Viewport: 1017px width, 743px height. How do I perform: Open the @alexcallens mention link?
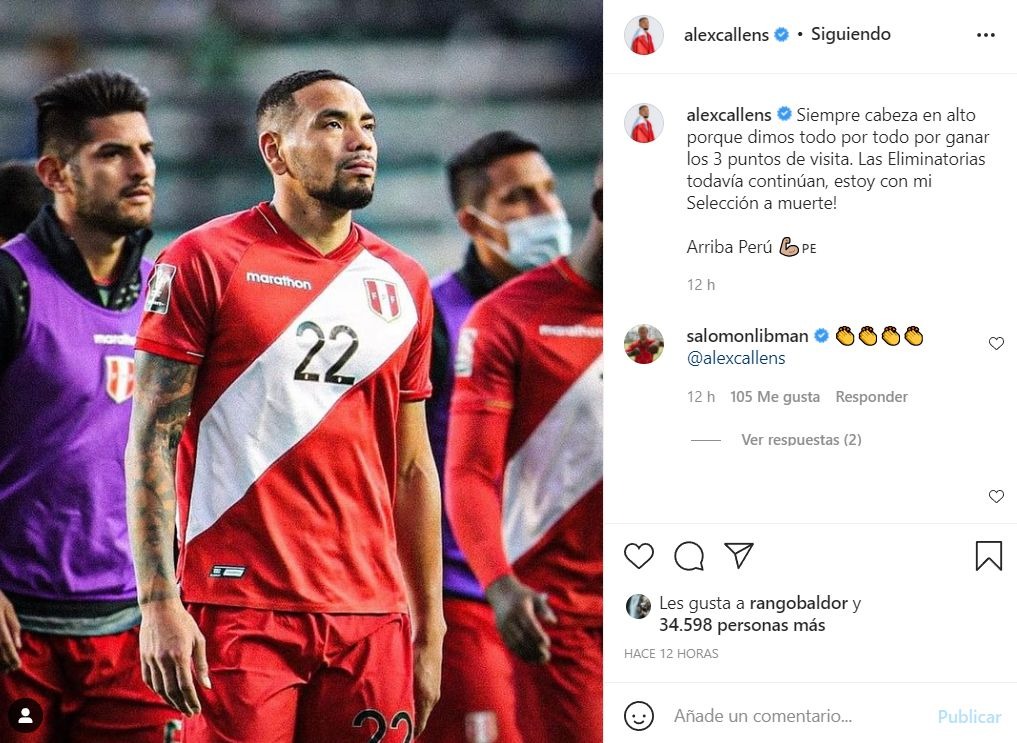coord(736,358)
